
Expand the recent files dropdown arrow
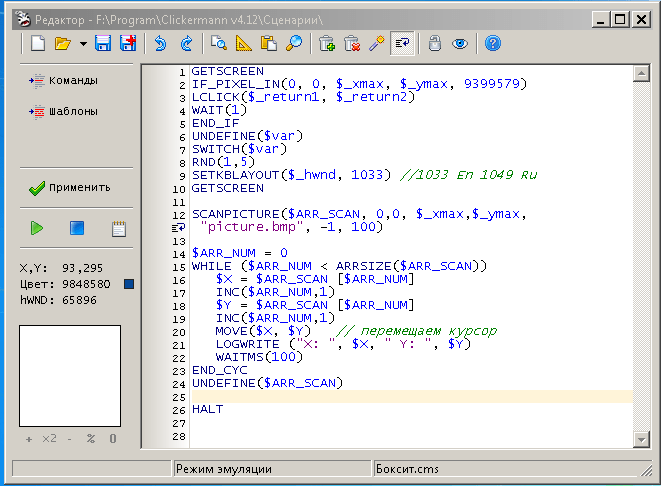pyautogui.click(x=83, y=43)
